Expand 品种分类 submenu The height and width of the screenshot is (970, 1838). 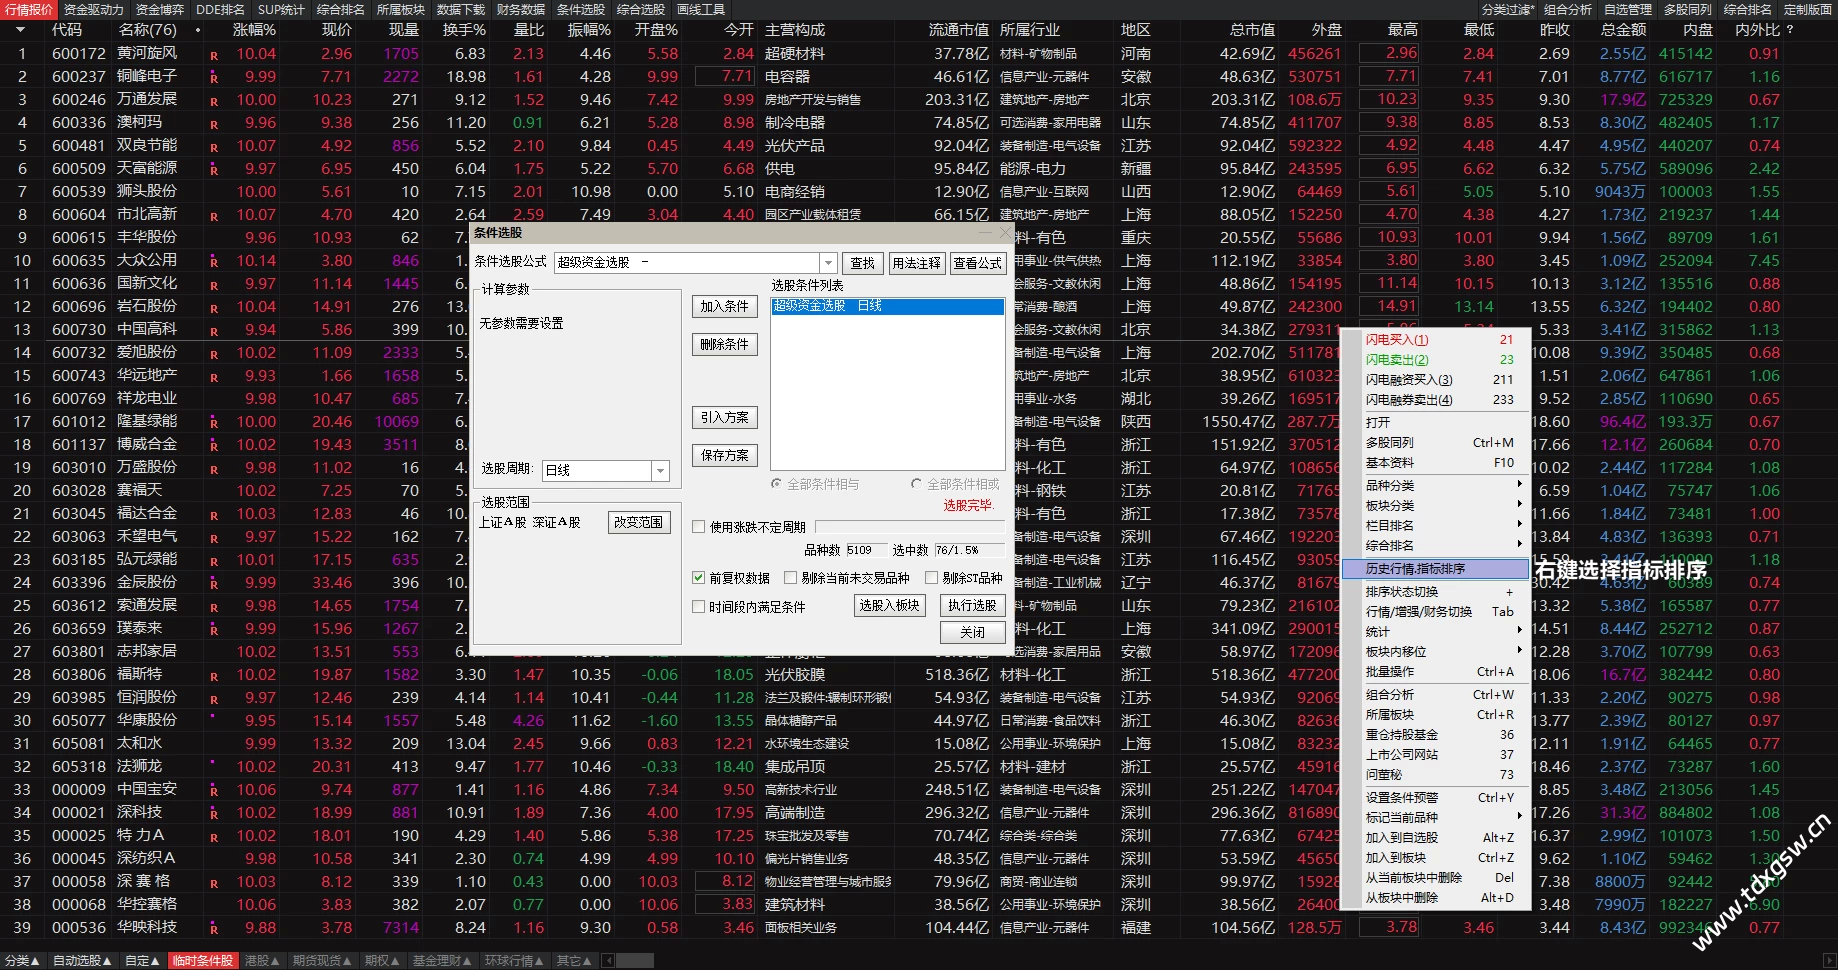(x=1436, y=485)
